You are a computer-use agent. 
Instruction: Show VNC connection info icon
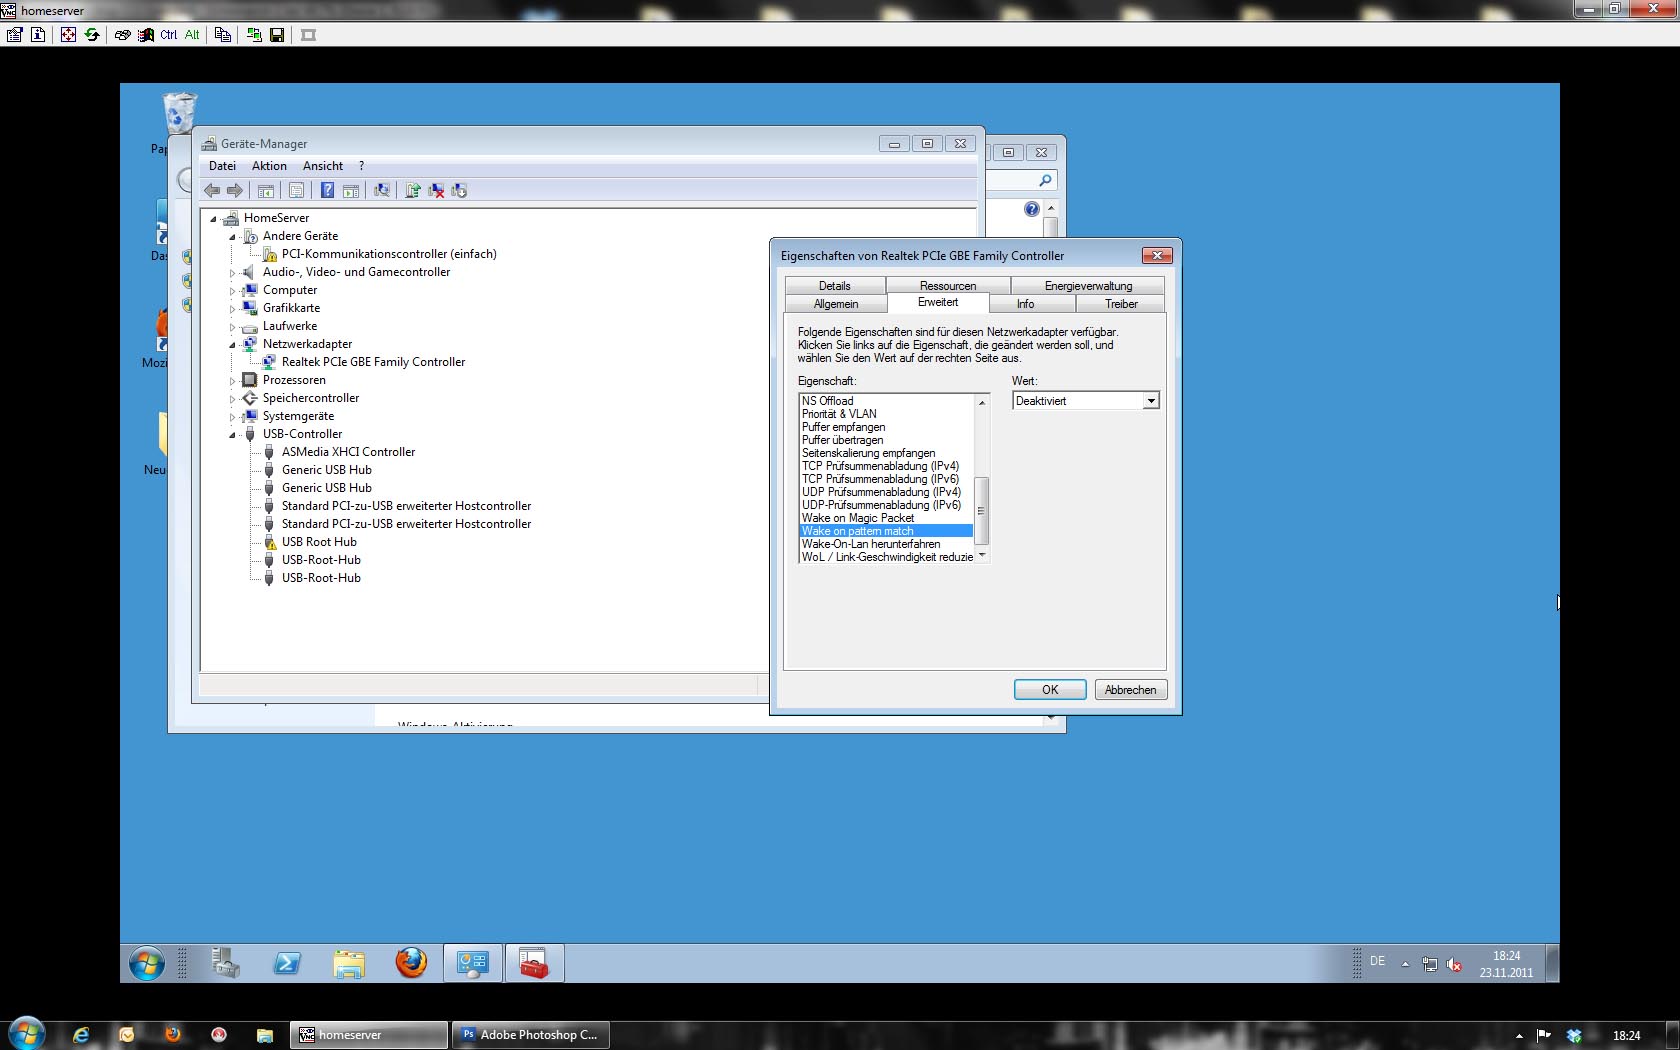[38, 35]
